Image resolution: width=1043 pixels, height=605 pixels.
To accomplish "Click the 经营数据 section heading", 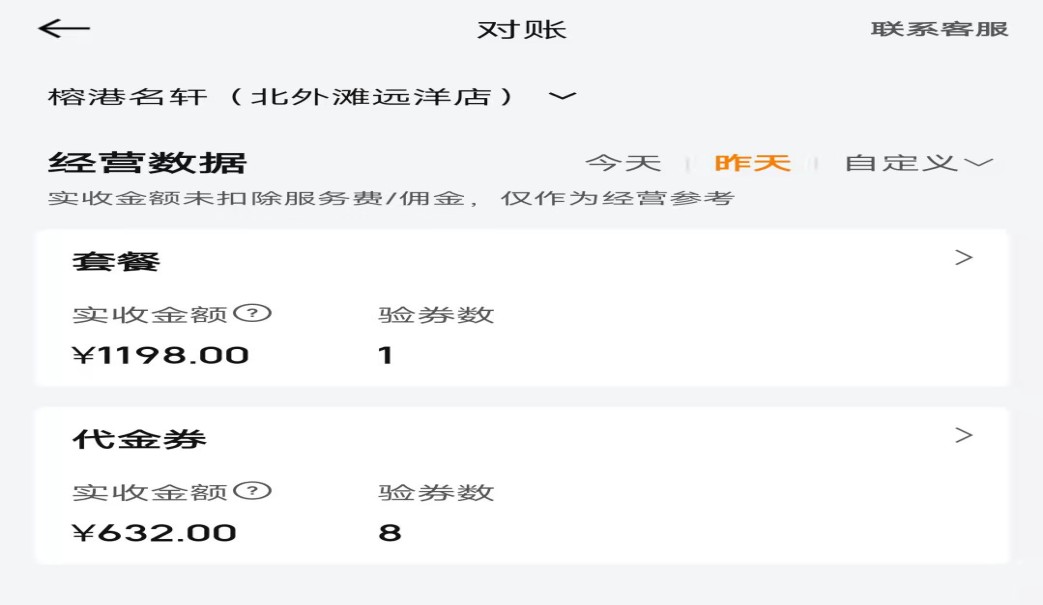I will pos(147,163).
